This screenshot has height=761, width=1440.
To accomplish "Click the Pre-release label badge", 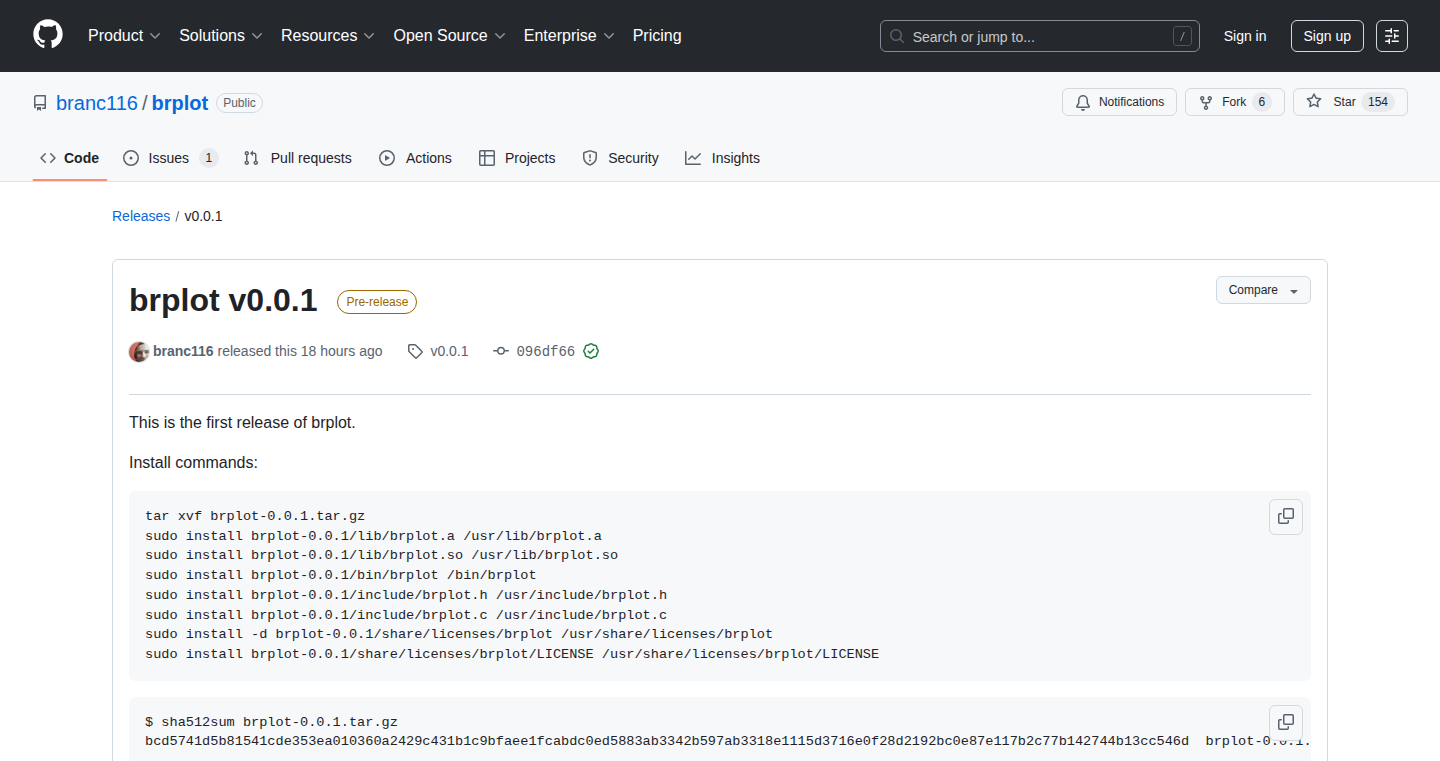I will (x=377, y=302).
